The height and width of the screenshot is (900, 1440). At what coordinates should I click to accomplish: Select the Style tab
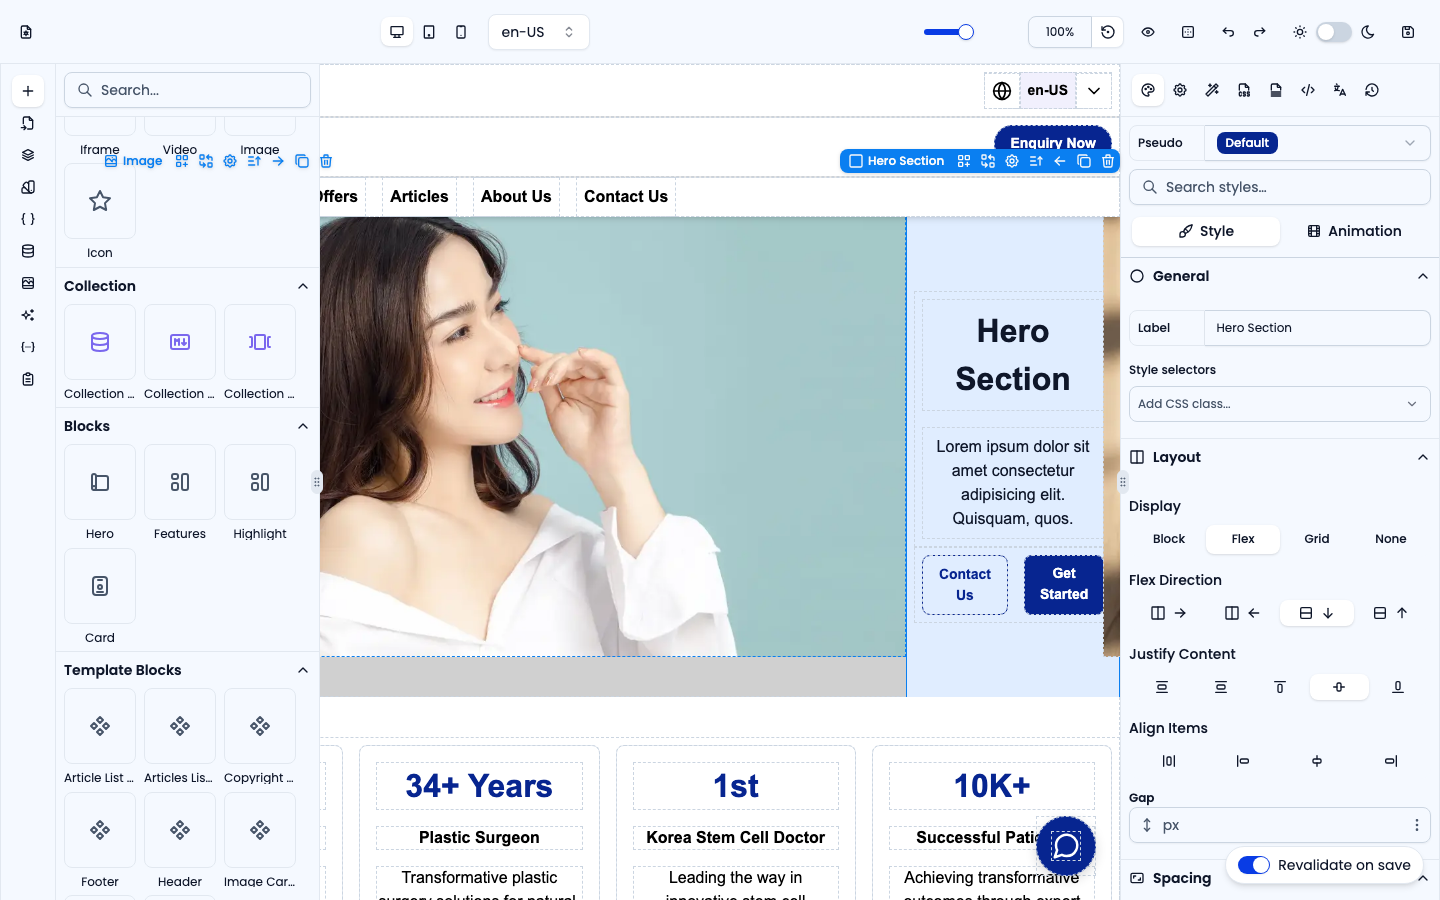coord(1206,231)
